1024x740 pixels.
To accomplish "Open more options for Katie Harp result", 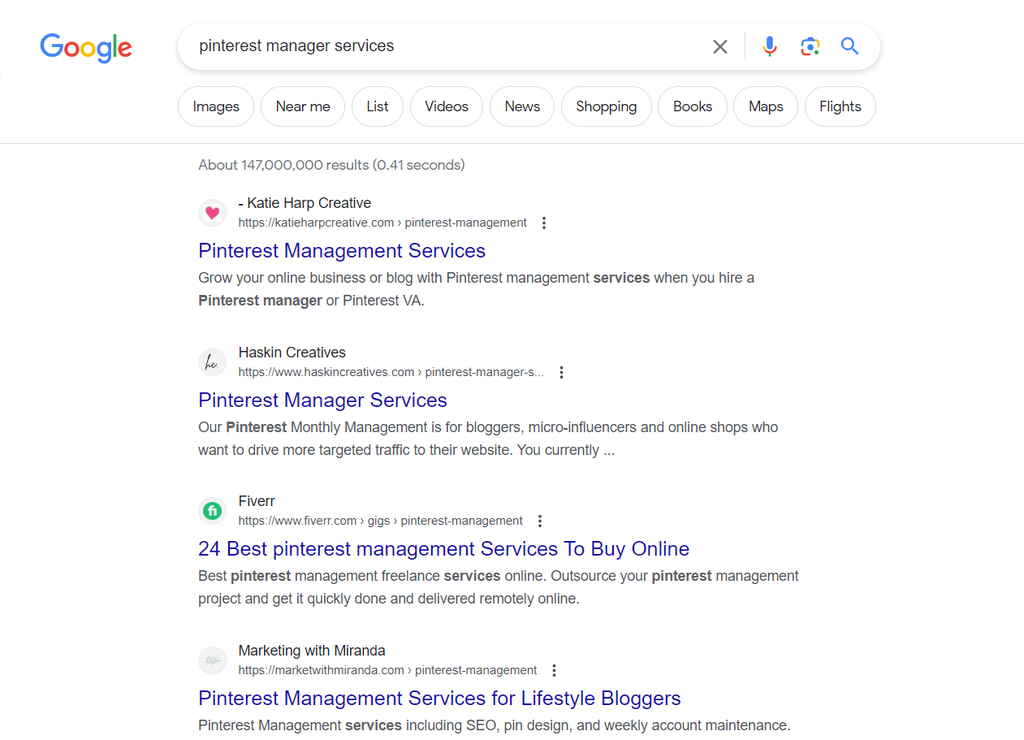I will pos(544,223).
